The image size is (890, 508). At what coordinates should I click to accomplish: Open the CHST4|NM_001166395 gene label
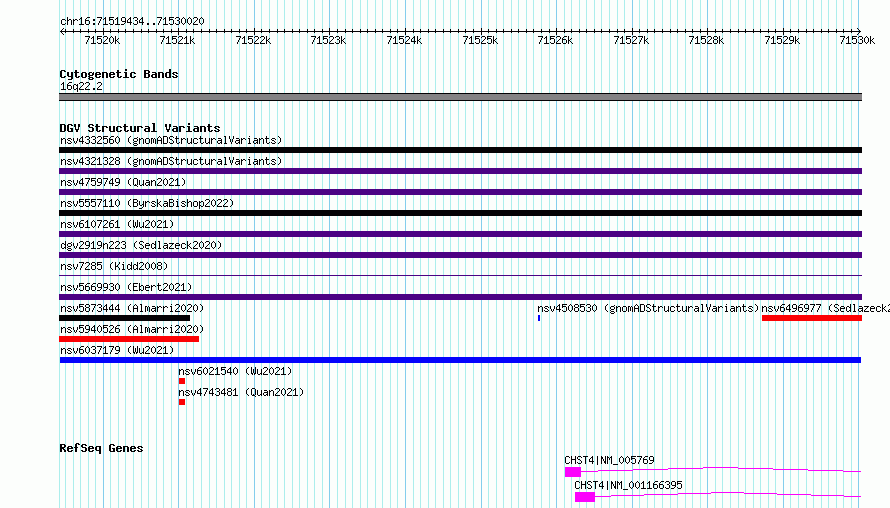pyautogui.click(x=628, y=485)
